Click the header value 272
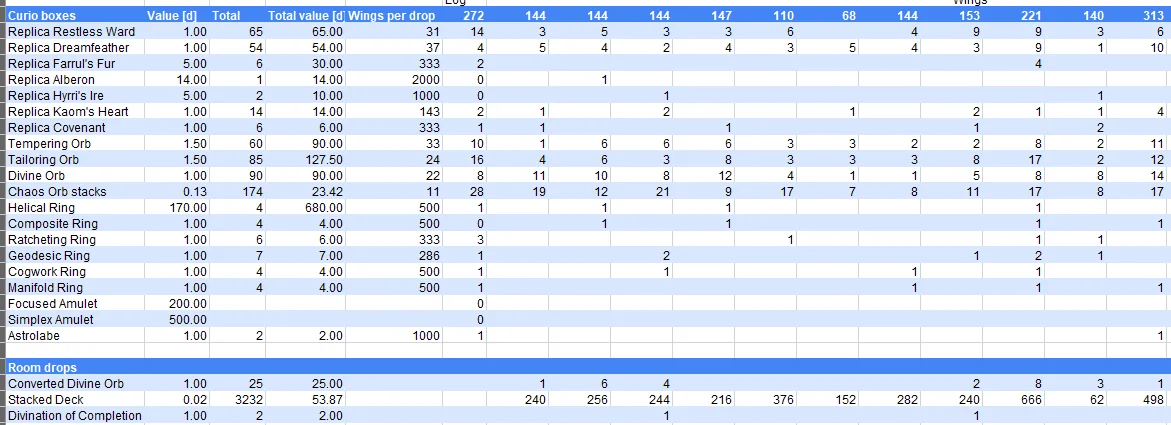The image size is (1171, 425). (x=473, y=16)
